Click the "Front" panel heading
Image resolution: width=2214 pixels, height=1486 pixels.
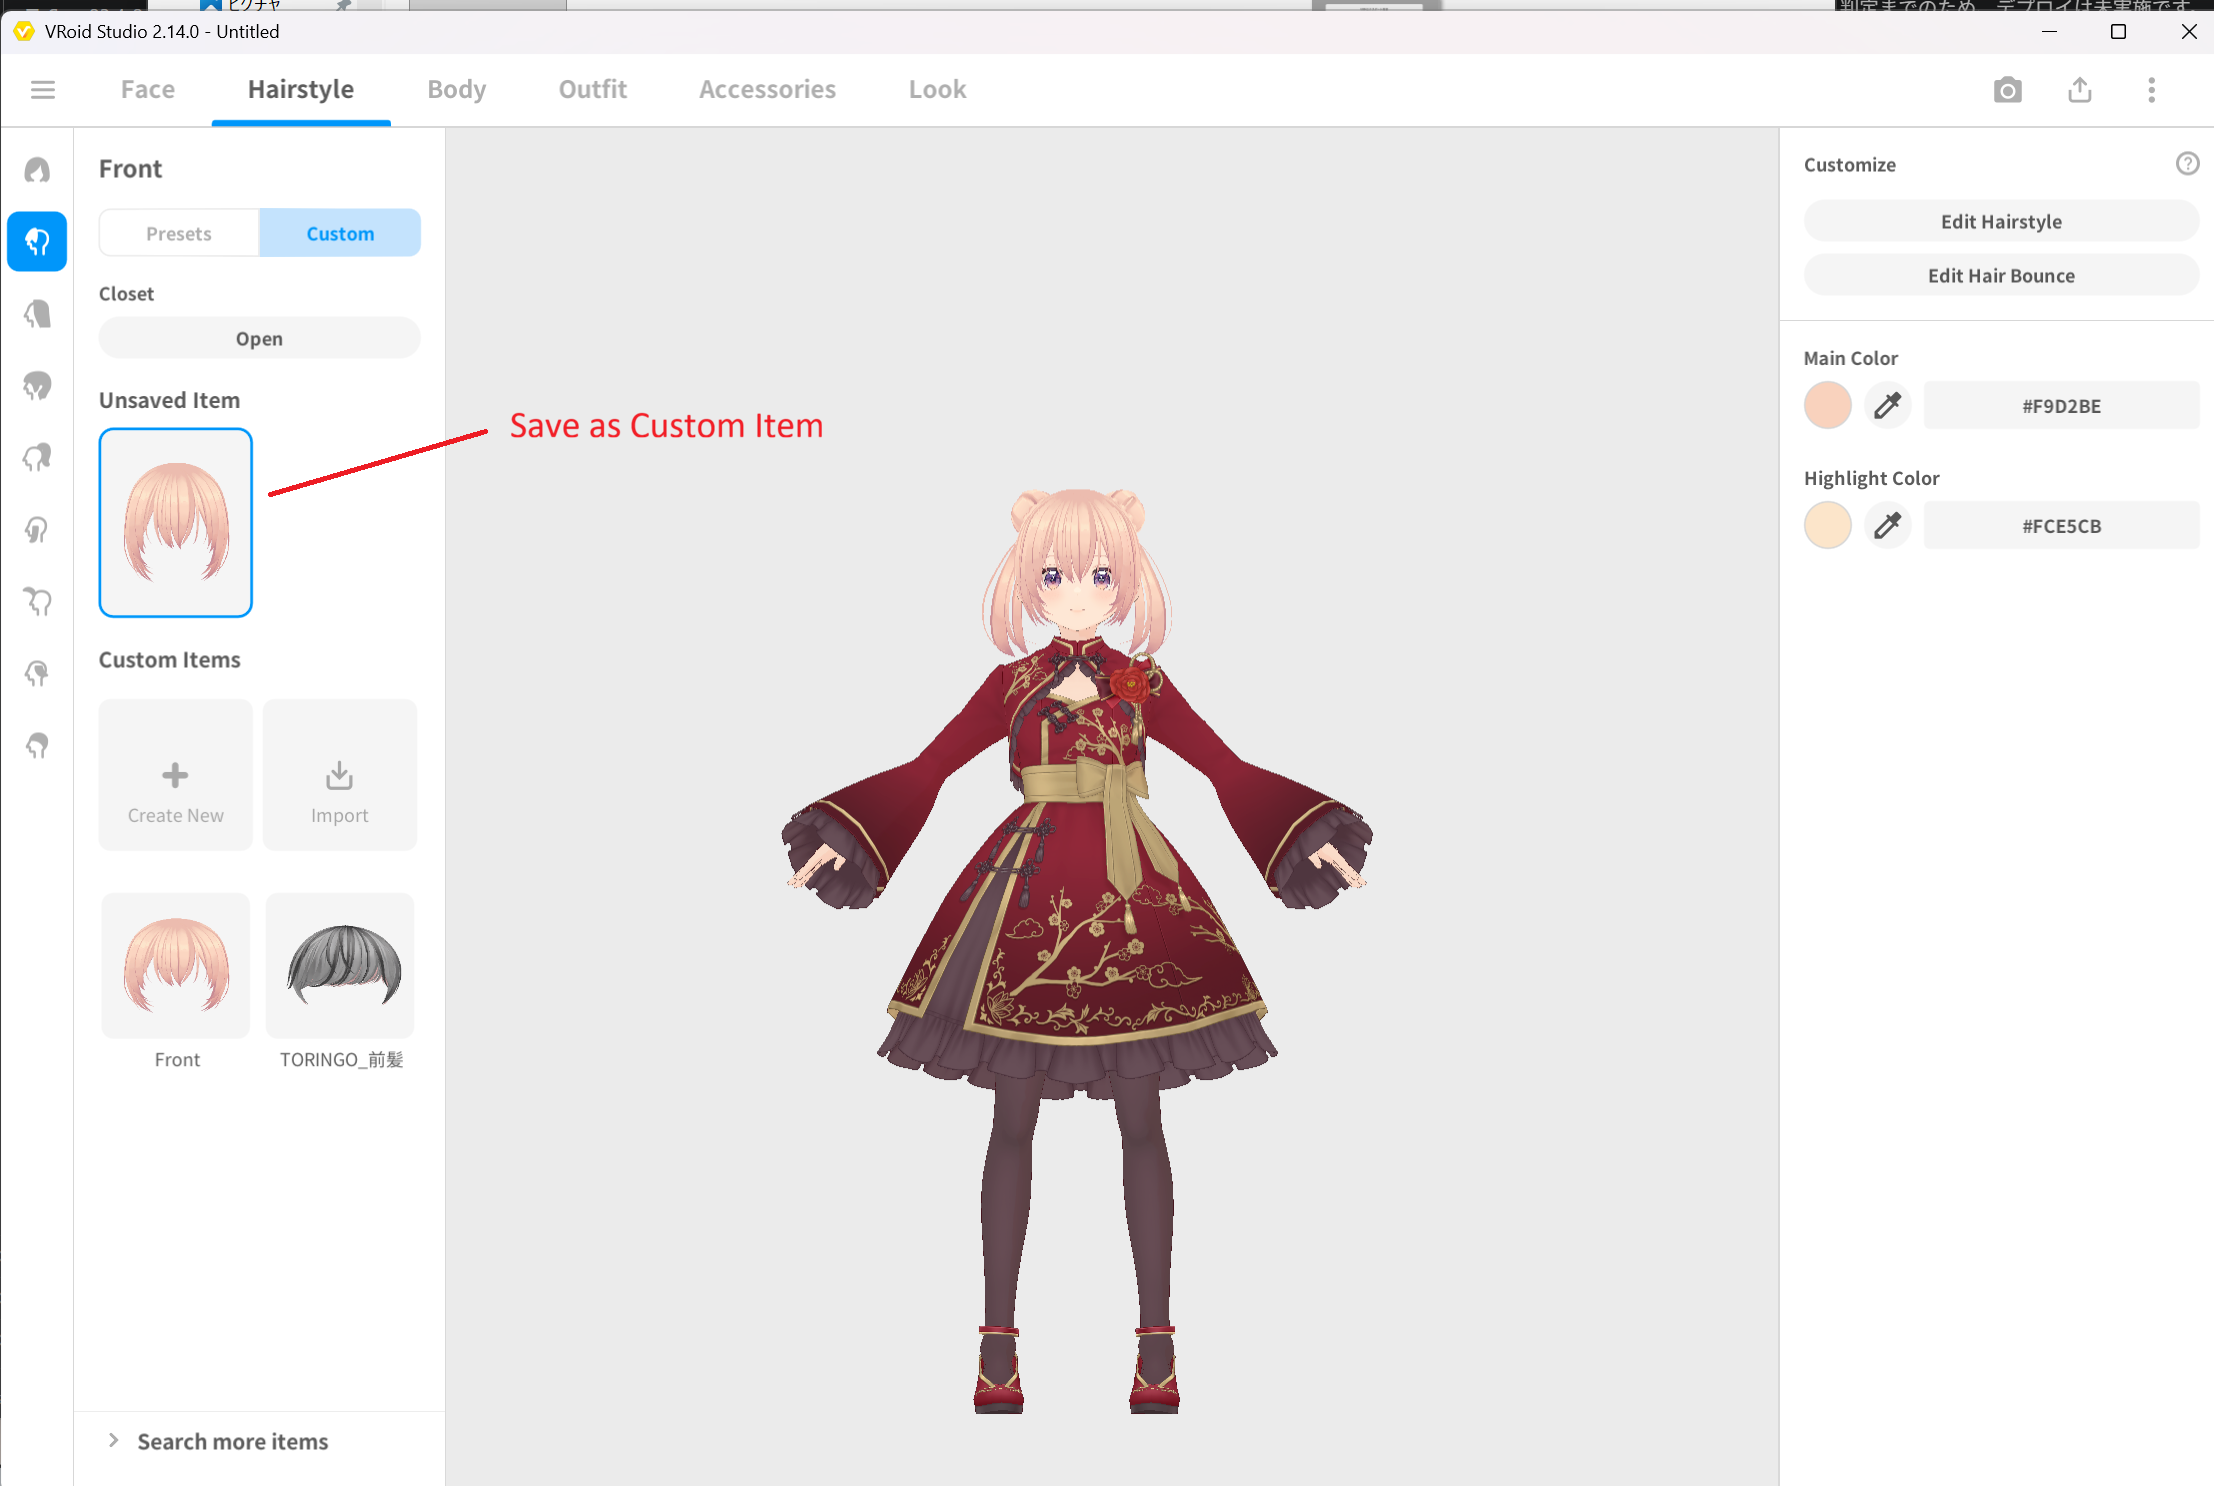(130, 169)
